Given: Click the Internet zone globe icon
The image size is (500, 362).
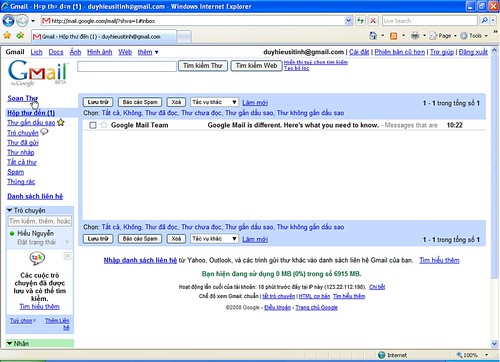Looking at the screenshot, I should [382, 355].
